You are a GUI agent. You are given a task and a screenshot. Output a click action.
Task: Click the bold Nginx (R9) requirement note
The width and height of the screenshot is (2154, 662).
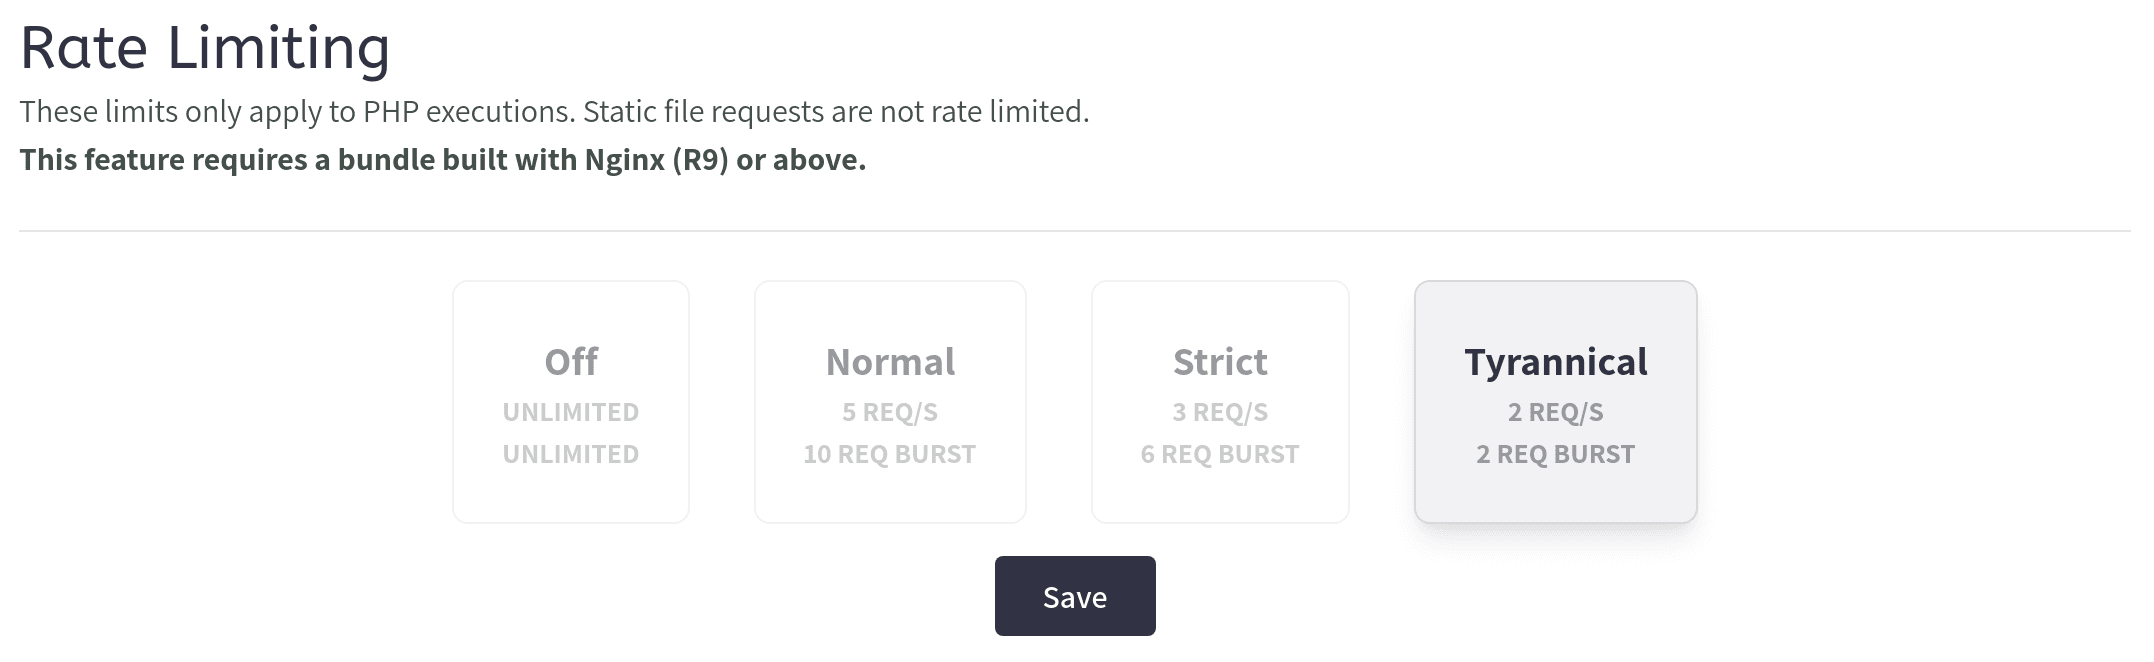pyautogui.click(x=442, y=160)
